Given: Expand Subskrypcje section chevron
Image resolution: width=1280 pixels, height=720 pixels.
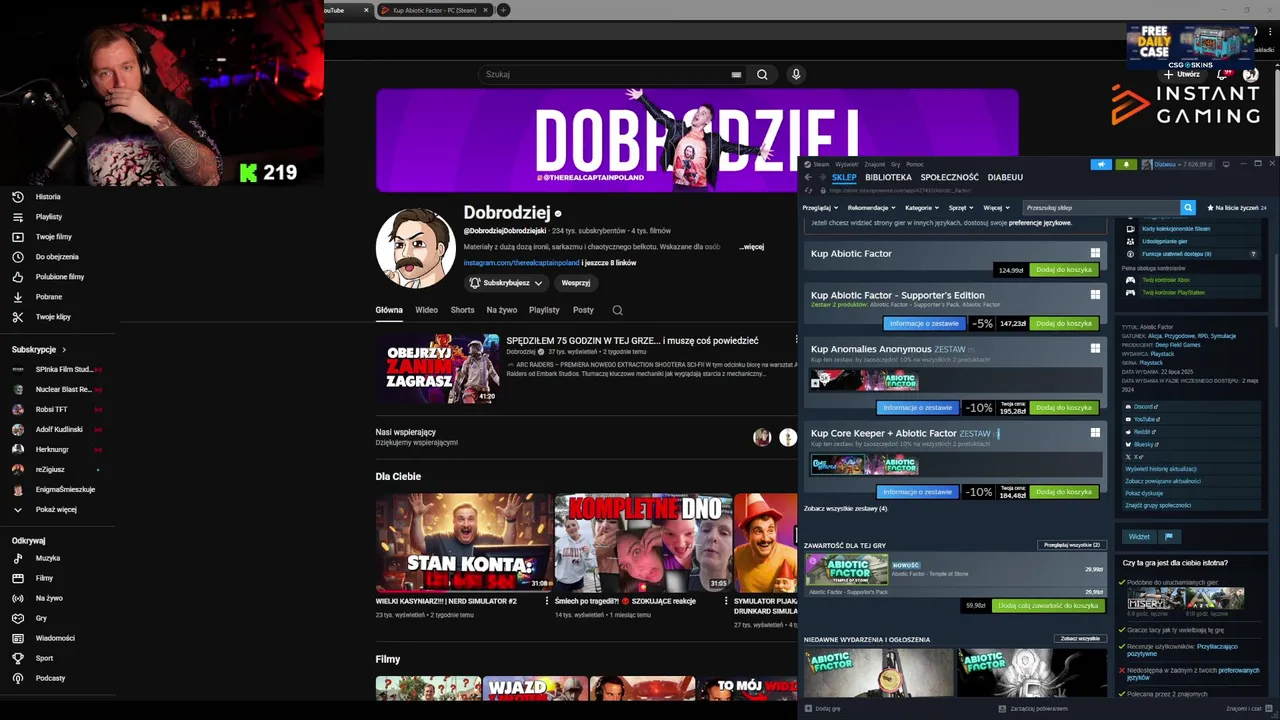Looking at the screenshot, I should point(64,350).
